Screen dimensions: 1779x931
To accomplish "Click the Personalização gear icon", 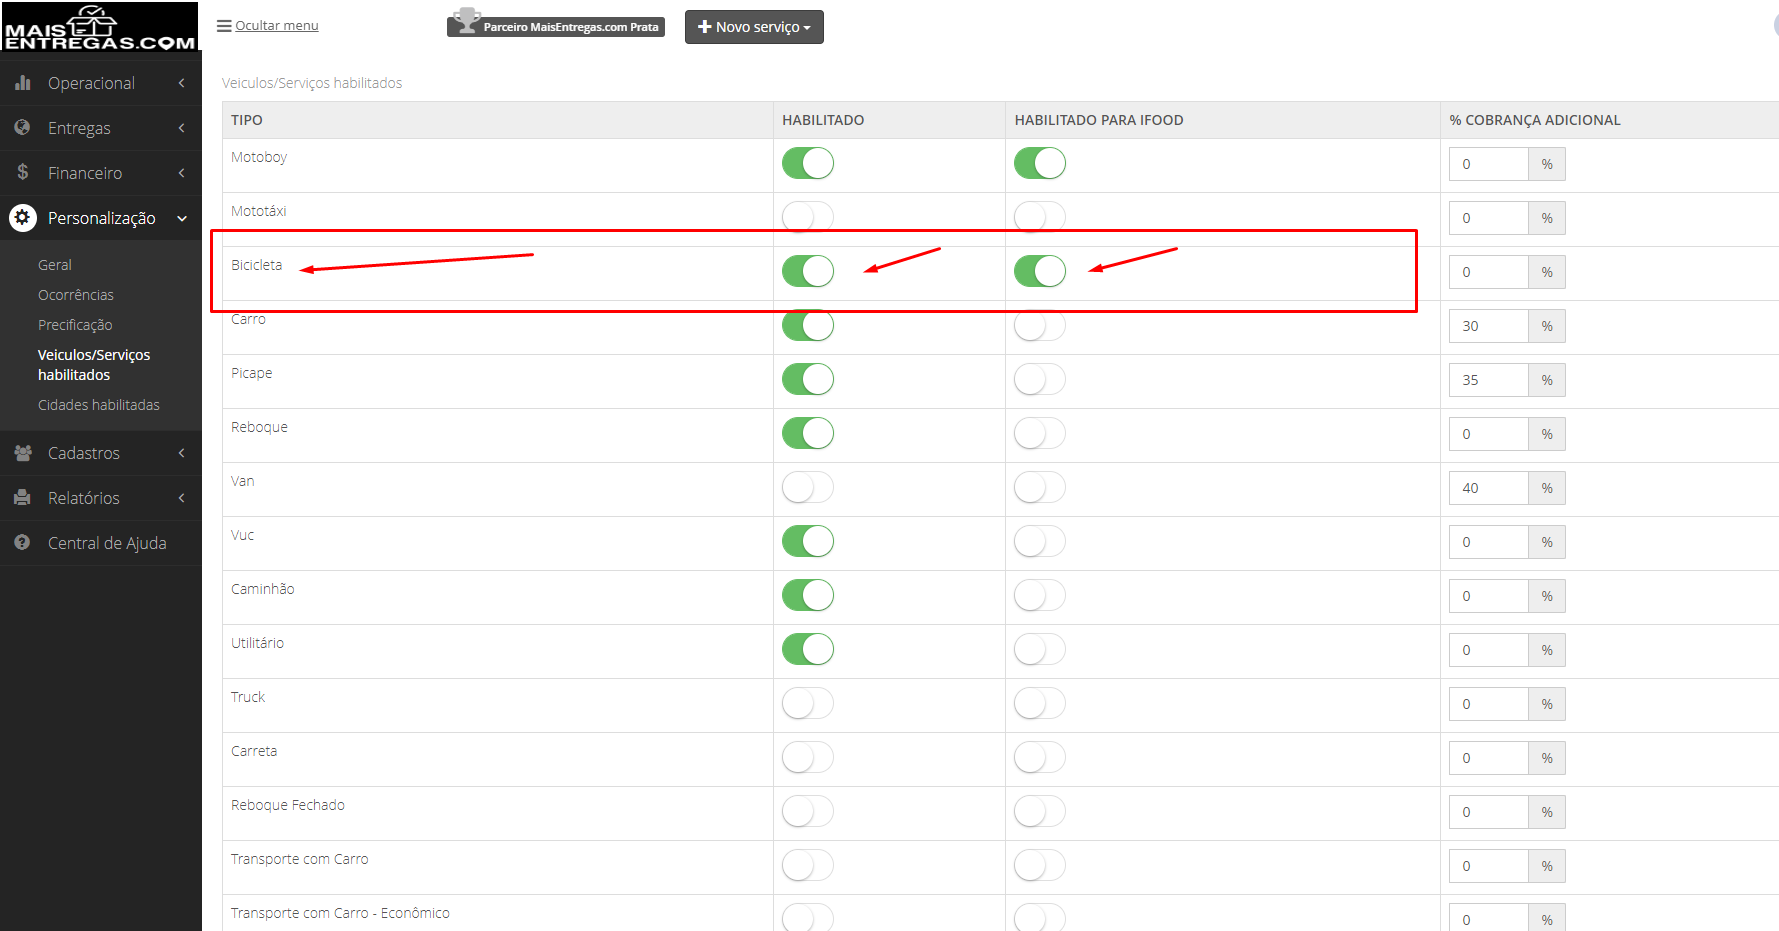I will [22, 217].
